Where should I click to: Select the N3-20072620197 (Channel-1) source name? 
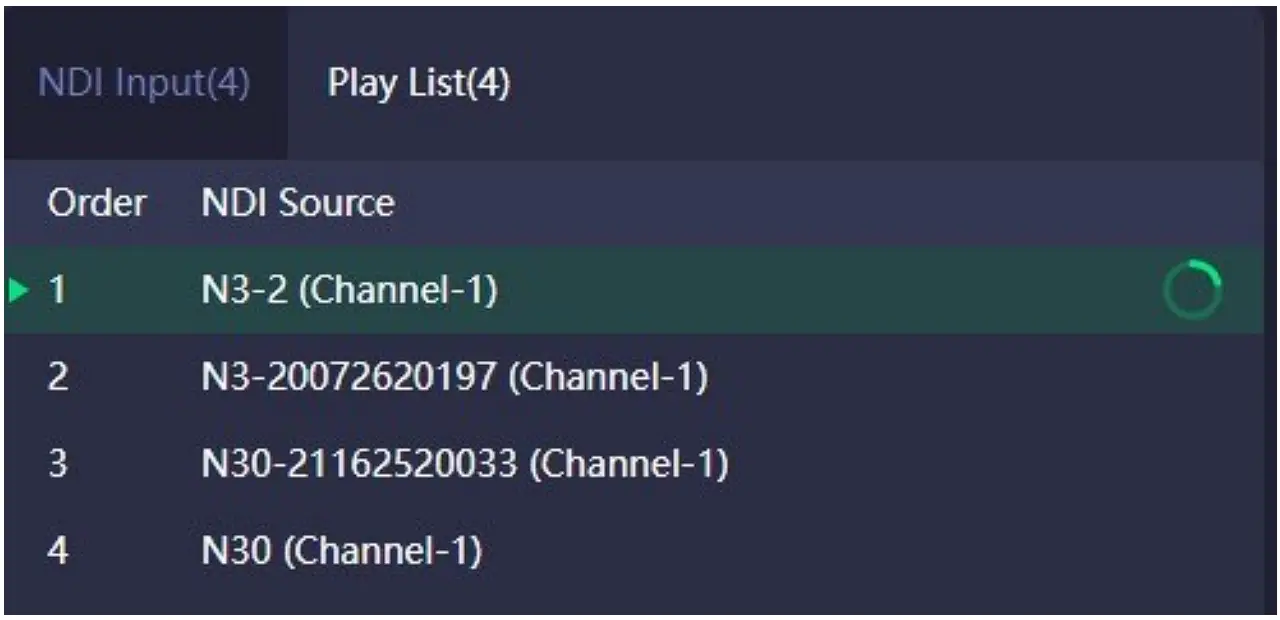(454, 378)
